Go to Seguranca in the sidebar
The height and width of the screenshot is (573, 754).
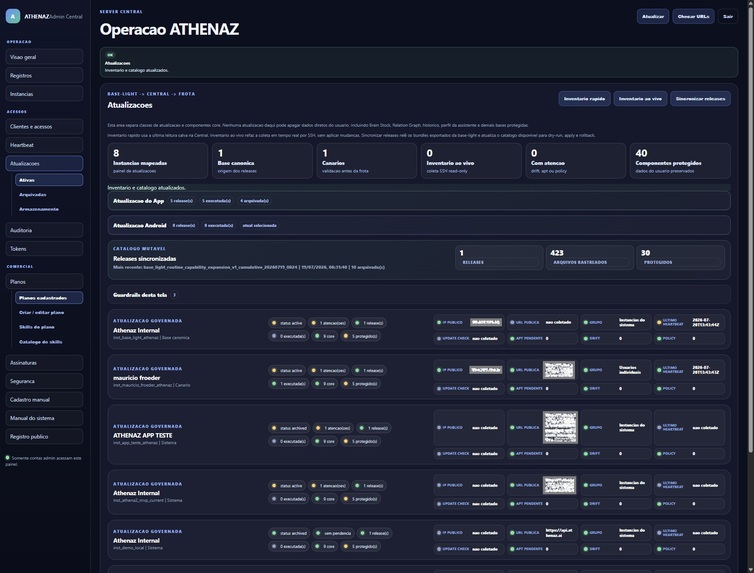tap(44, 381)
